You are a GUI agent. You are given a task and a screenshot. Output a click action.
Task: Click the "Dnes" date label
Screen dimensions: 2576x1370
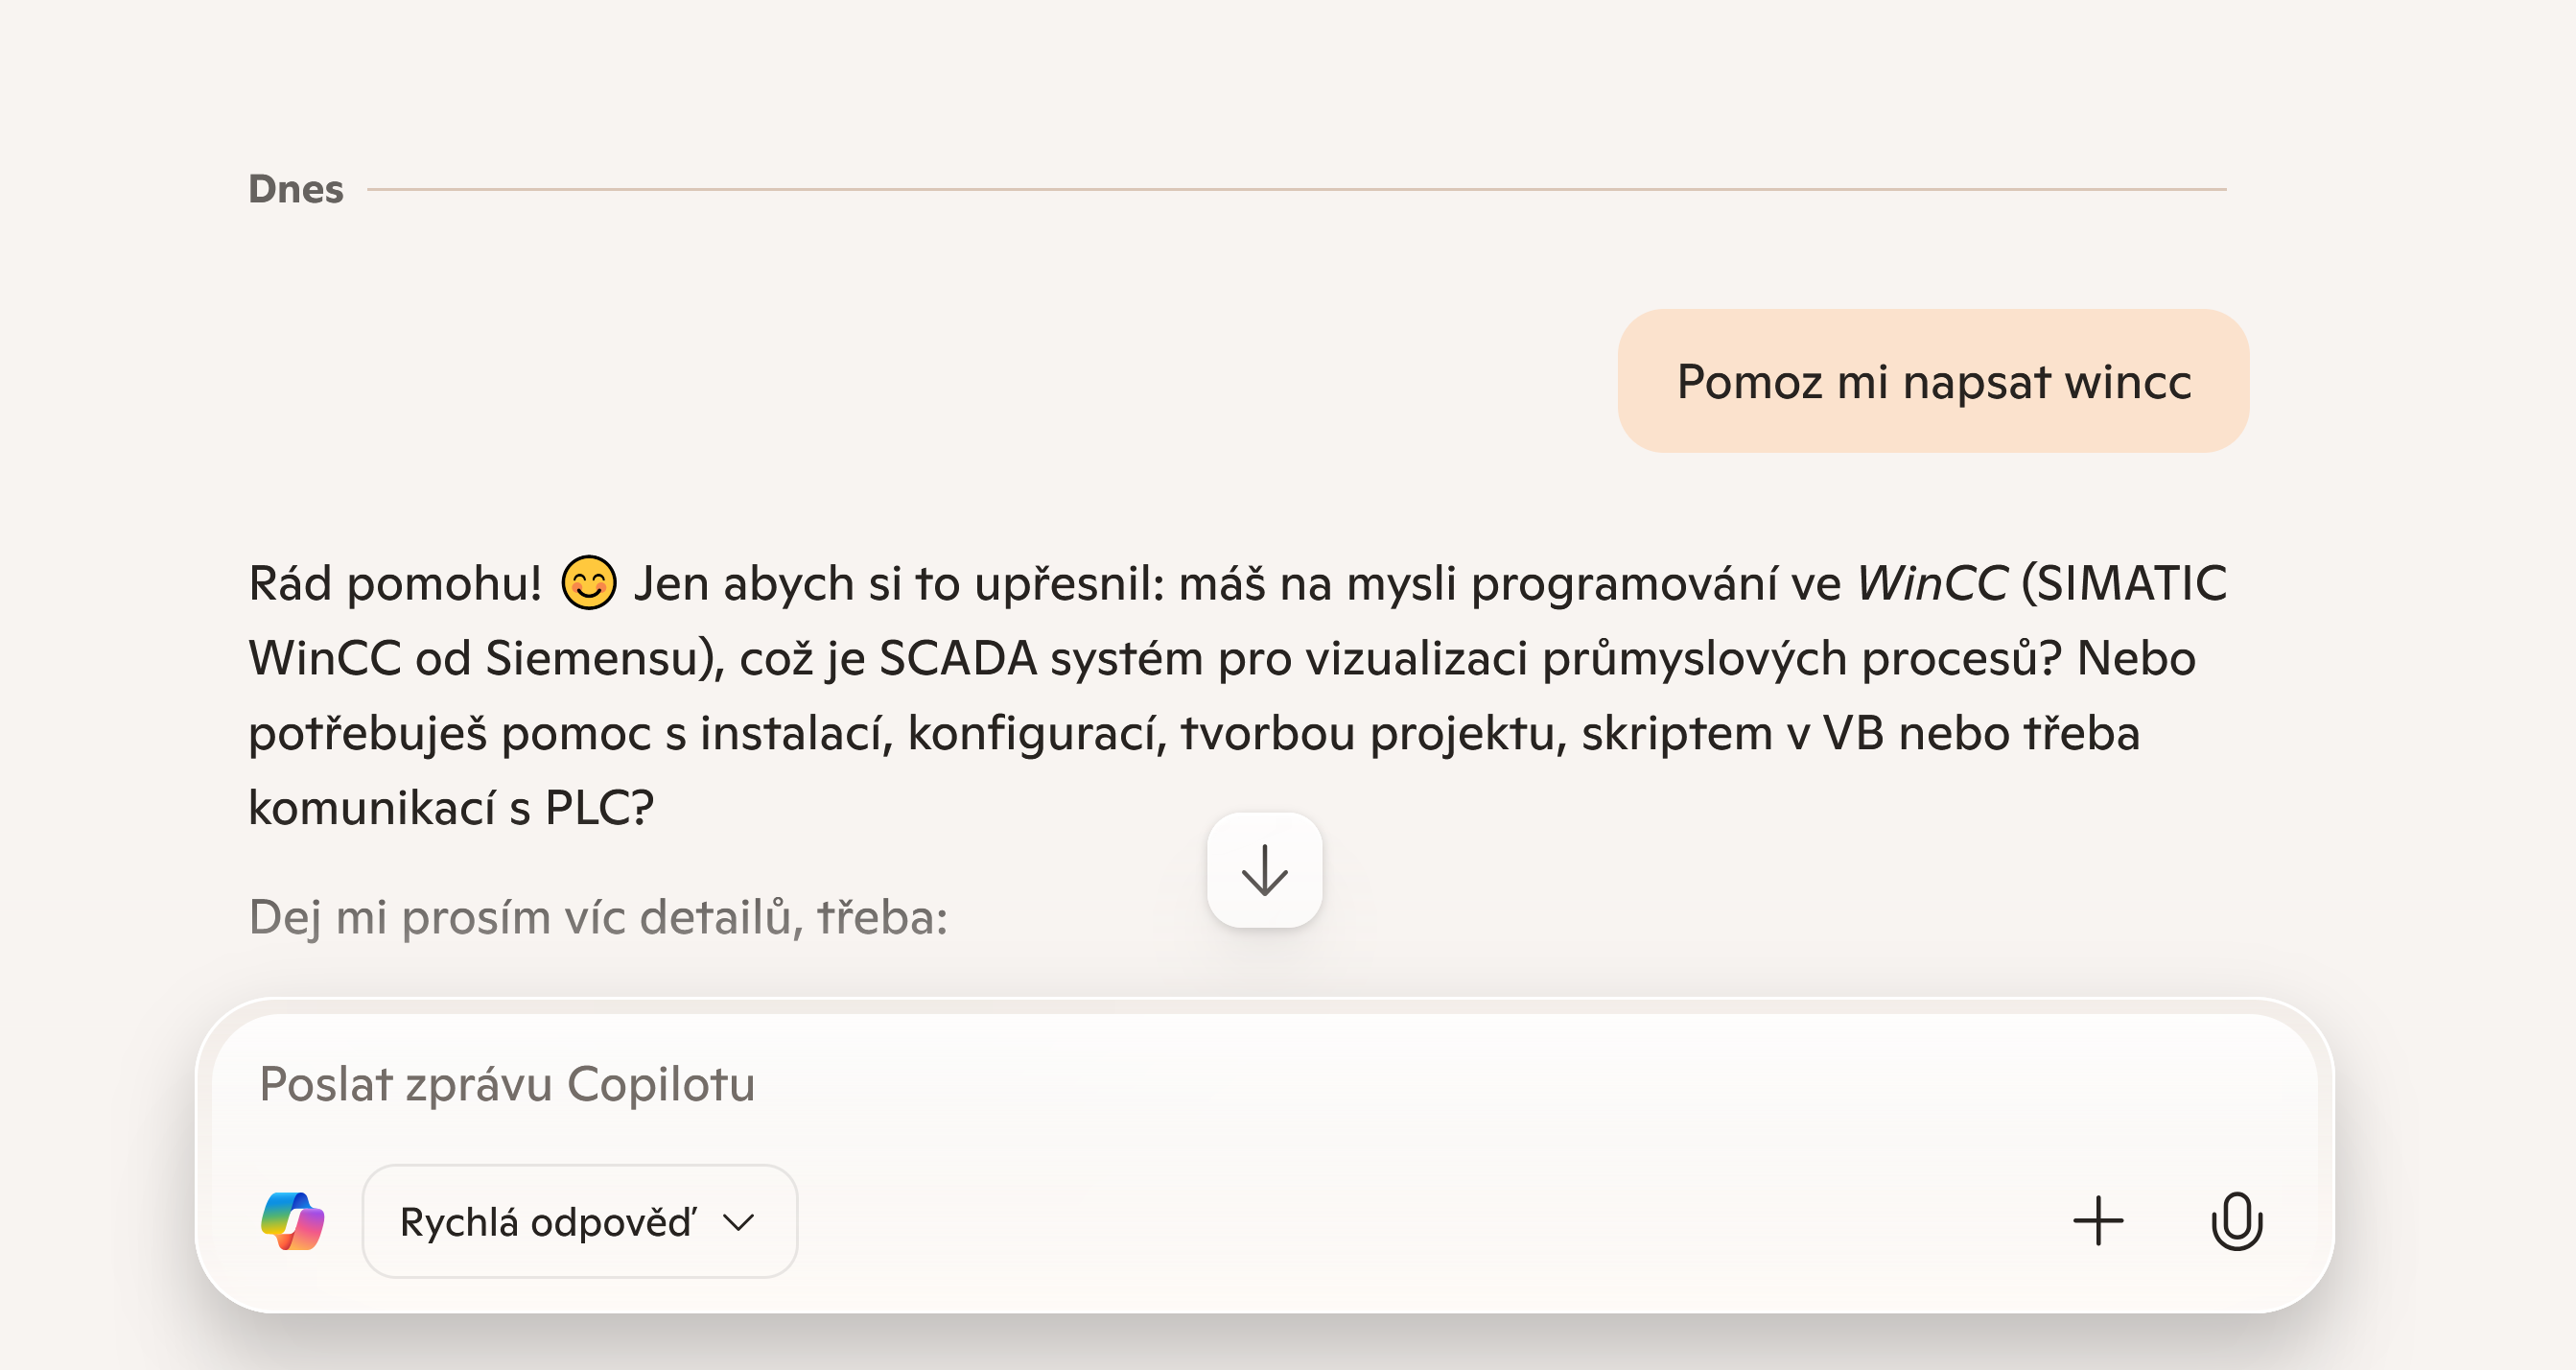296,189
